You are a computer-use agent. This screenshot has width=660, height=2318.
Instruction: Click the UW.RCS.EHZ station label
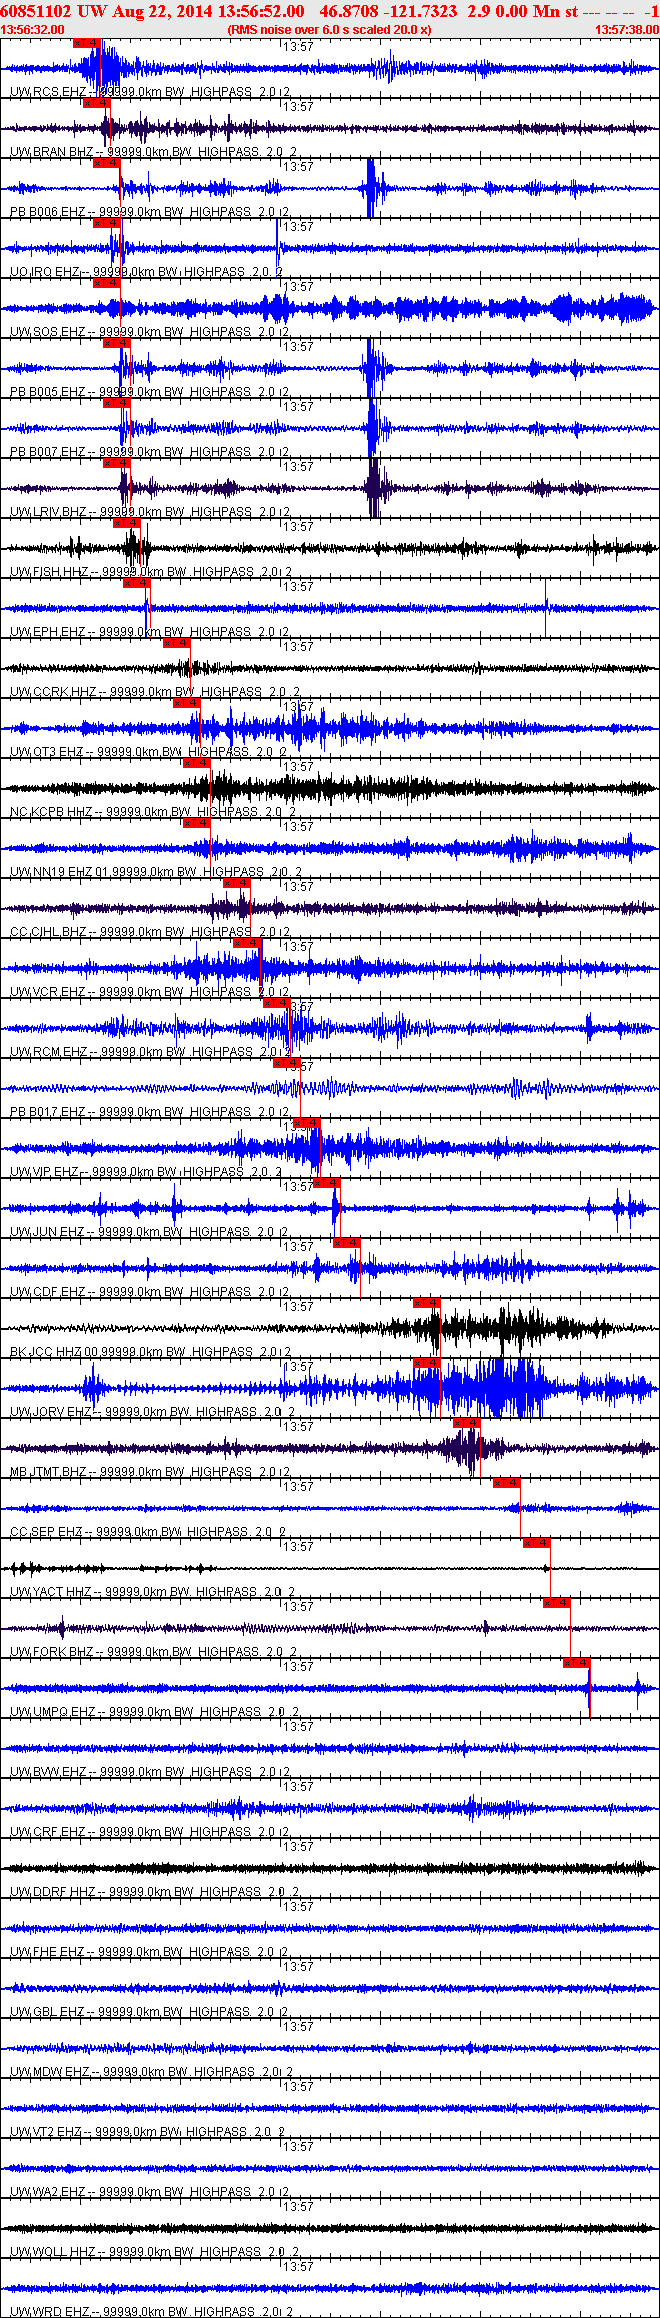48,92
